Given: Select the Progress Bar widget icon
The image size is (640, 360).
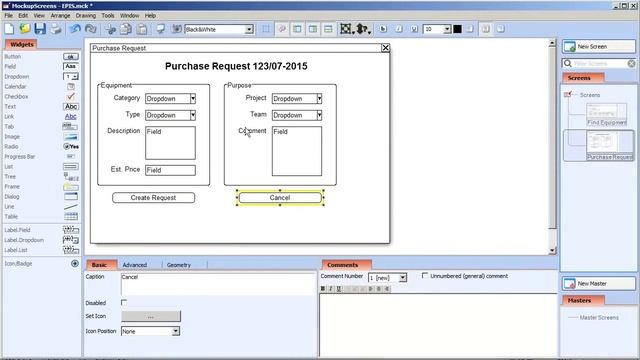Looking at the screenshot, I should (x=71, y=156).
